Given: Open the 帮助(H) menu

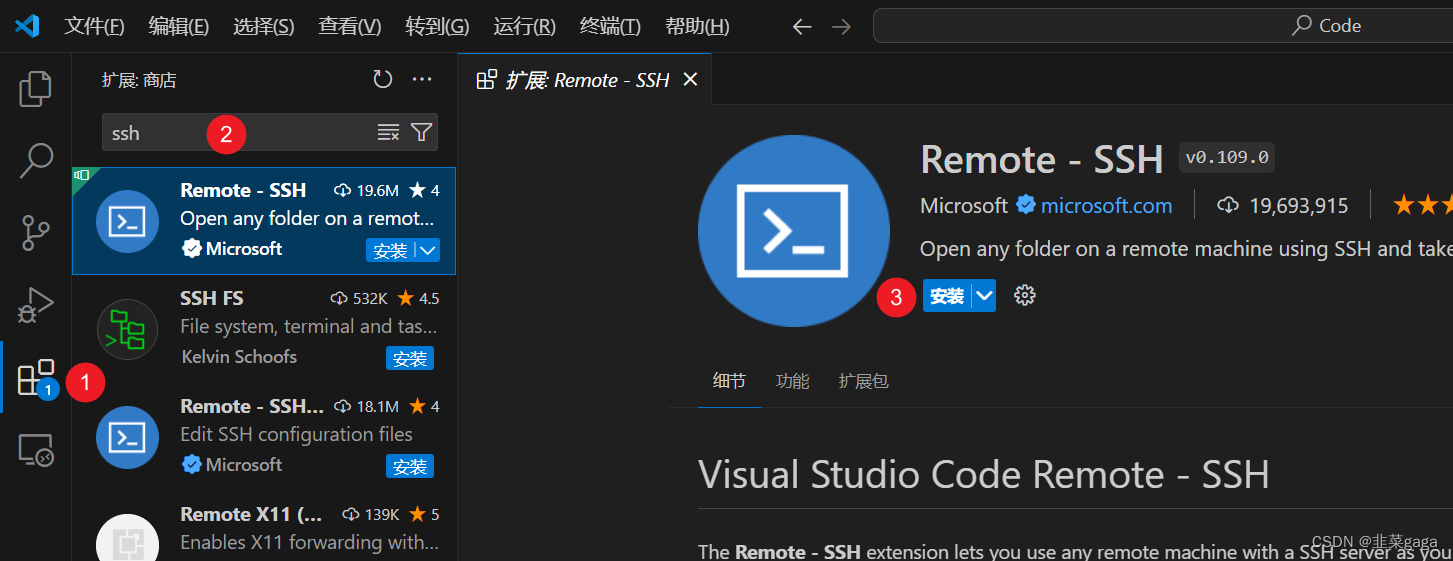Looking at the screenshot, I should click(697, 27).
